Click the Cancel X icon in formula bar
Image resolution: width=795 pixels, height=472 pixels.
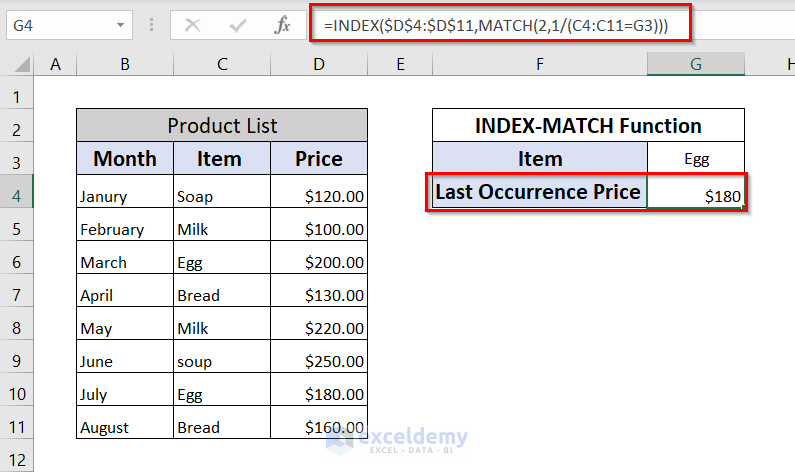coord(192,25)
